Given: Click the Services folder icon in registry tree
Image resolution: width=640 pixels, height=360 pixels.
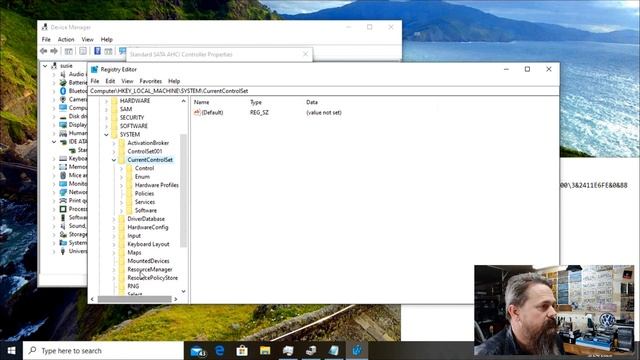Looking at the screenshot, I should 129,202.
